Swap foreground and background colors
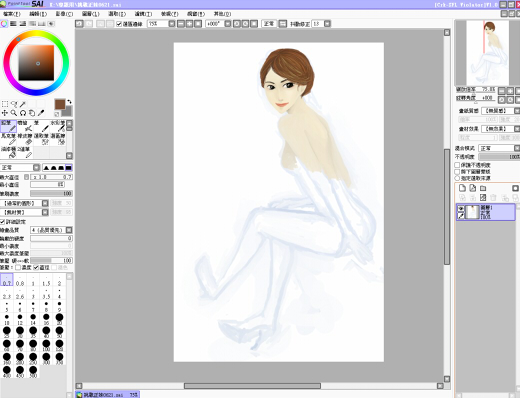The width and height of the screenshot is (520, 398). pos(69,102)
